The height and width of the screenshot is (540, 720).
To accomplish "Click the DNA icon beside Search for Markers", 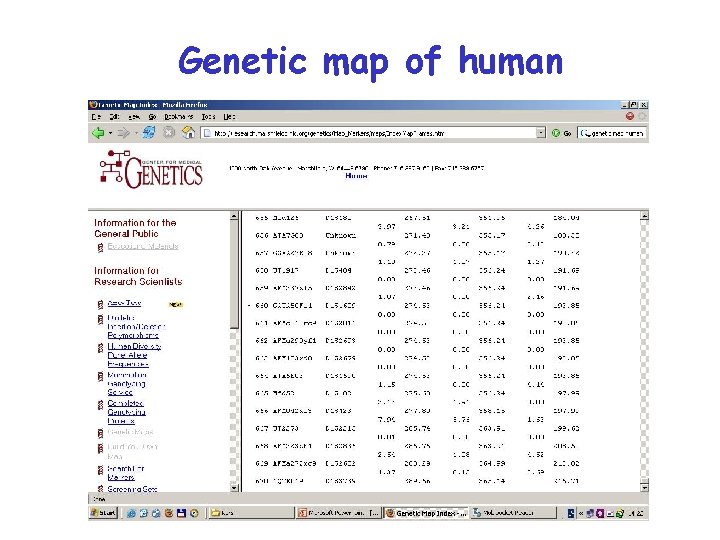I will coord(100,470).
